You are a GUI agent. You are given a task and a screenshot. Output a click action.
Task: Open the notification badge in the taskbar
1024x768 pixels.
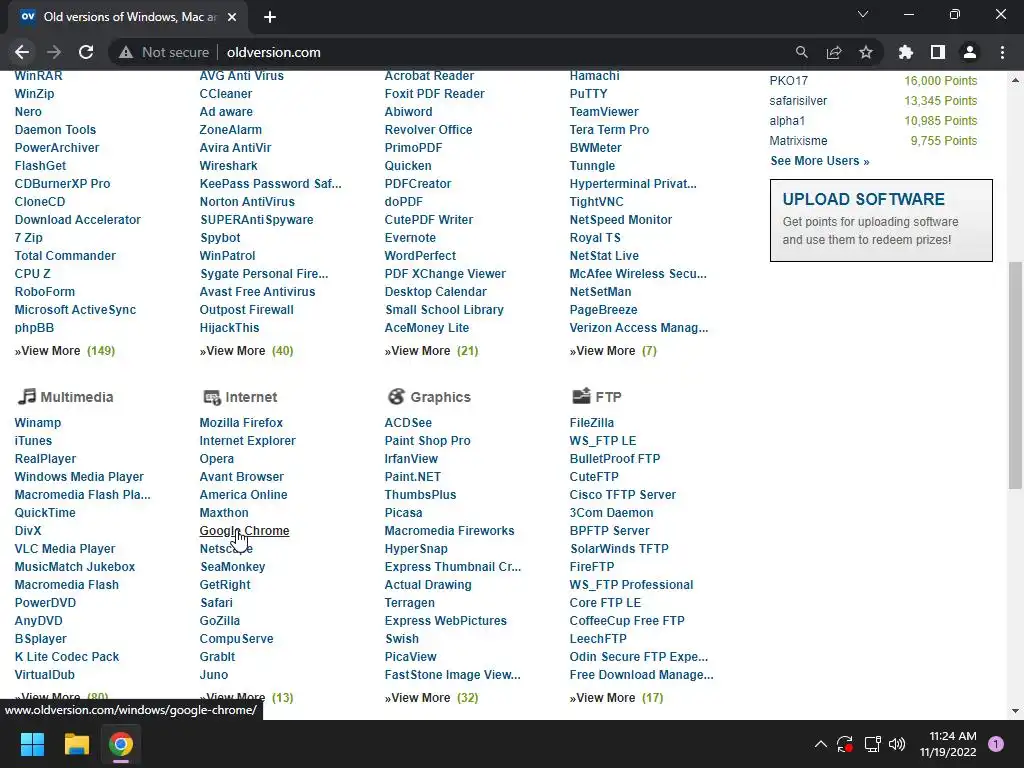coord(996,744)
